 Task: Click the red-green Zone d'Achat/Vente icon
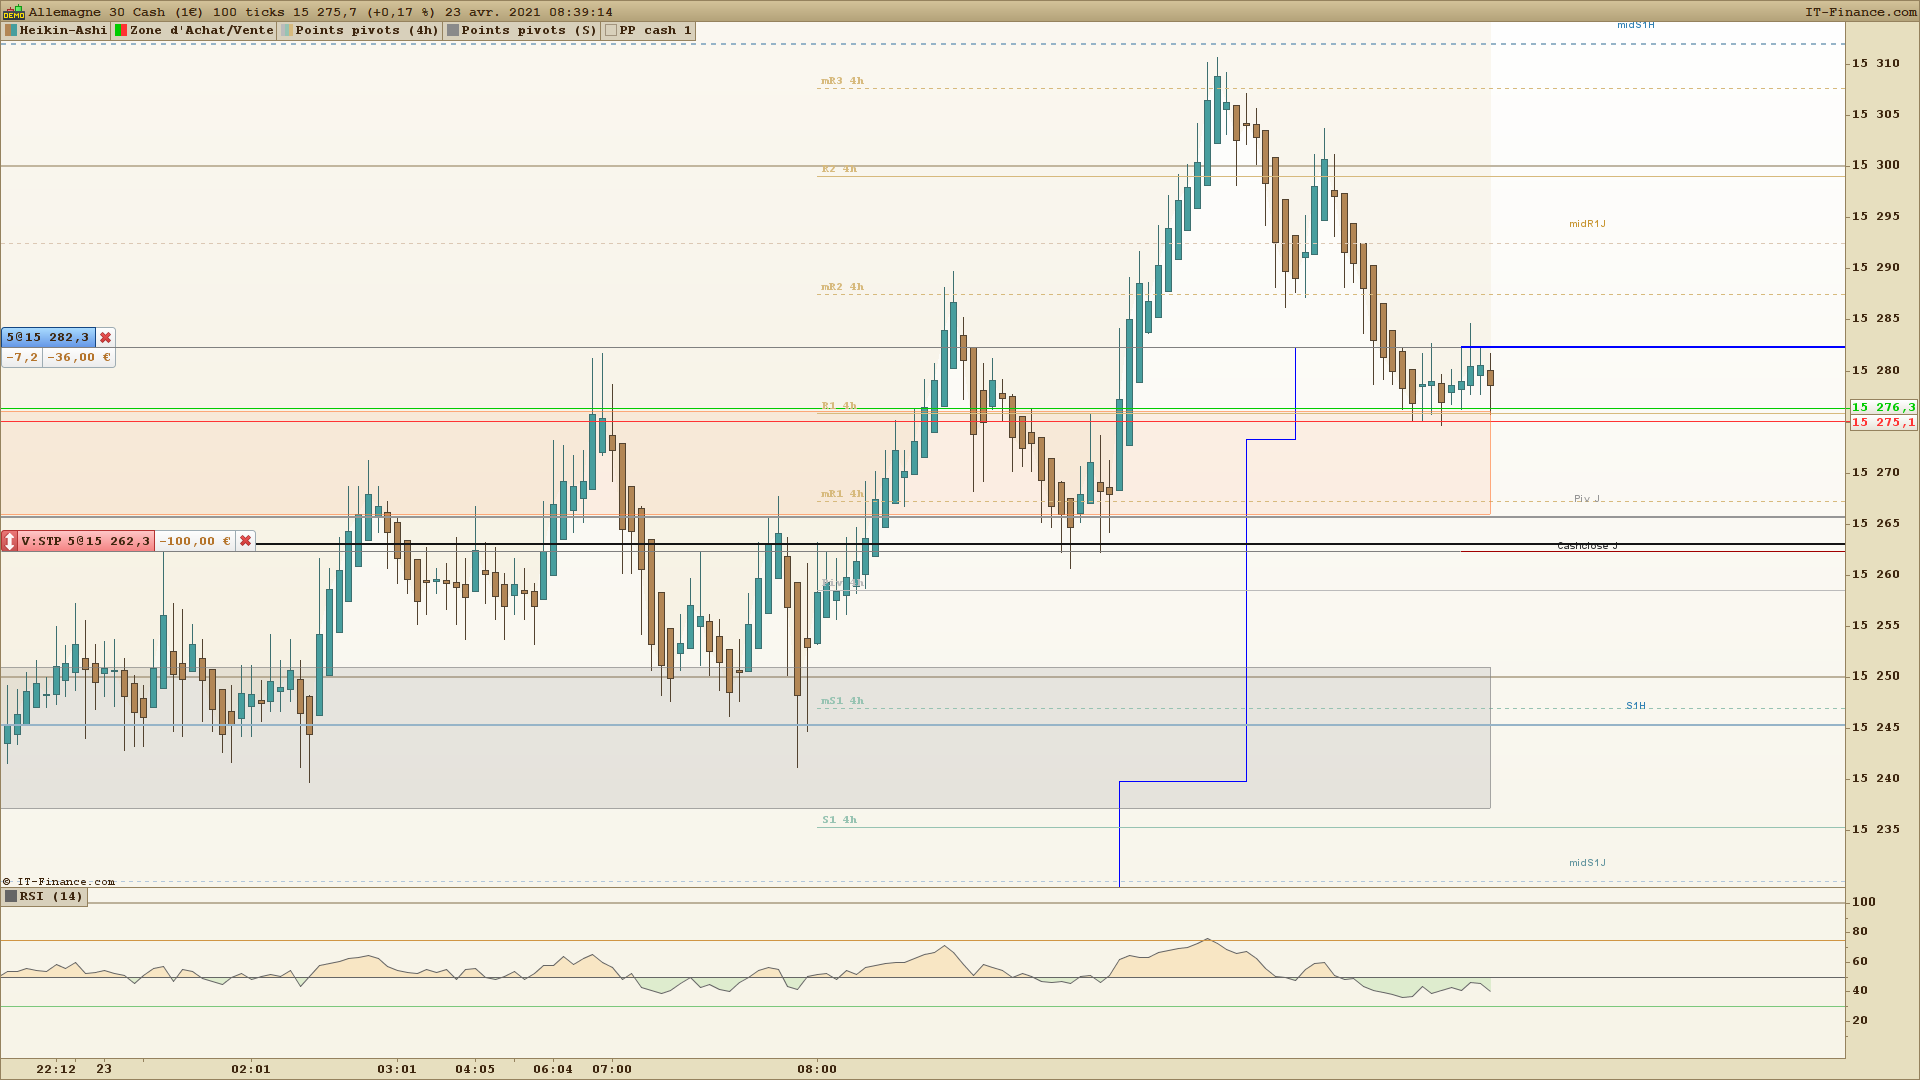[121, 31]
